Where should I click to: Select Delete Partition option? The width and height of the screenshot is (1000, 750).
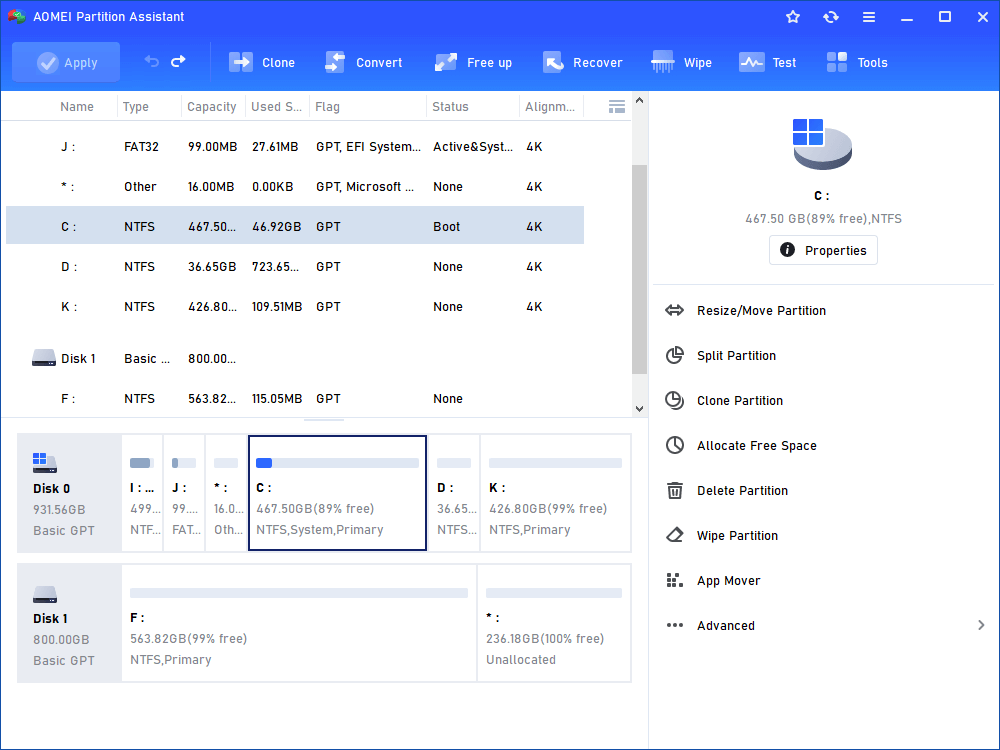pos(742,490)
